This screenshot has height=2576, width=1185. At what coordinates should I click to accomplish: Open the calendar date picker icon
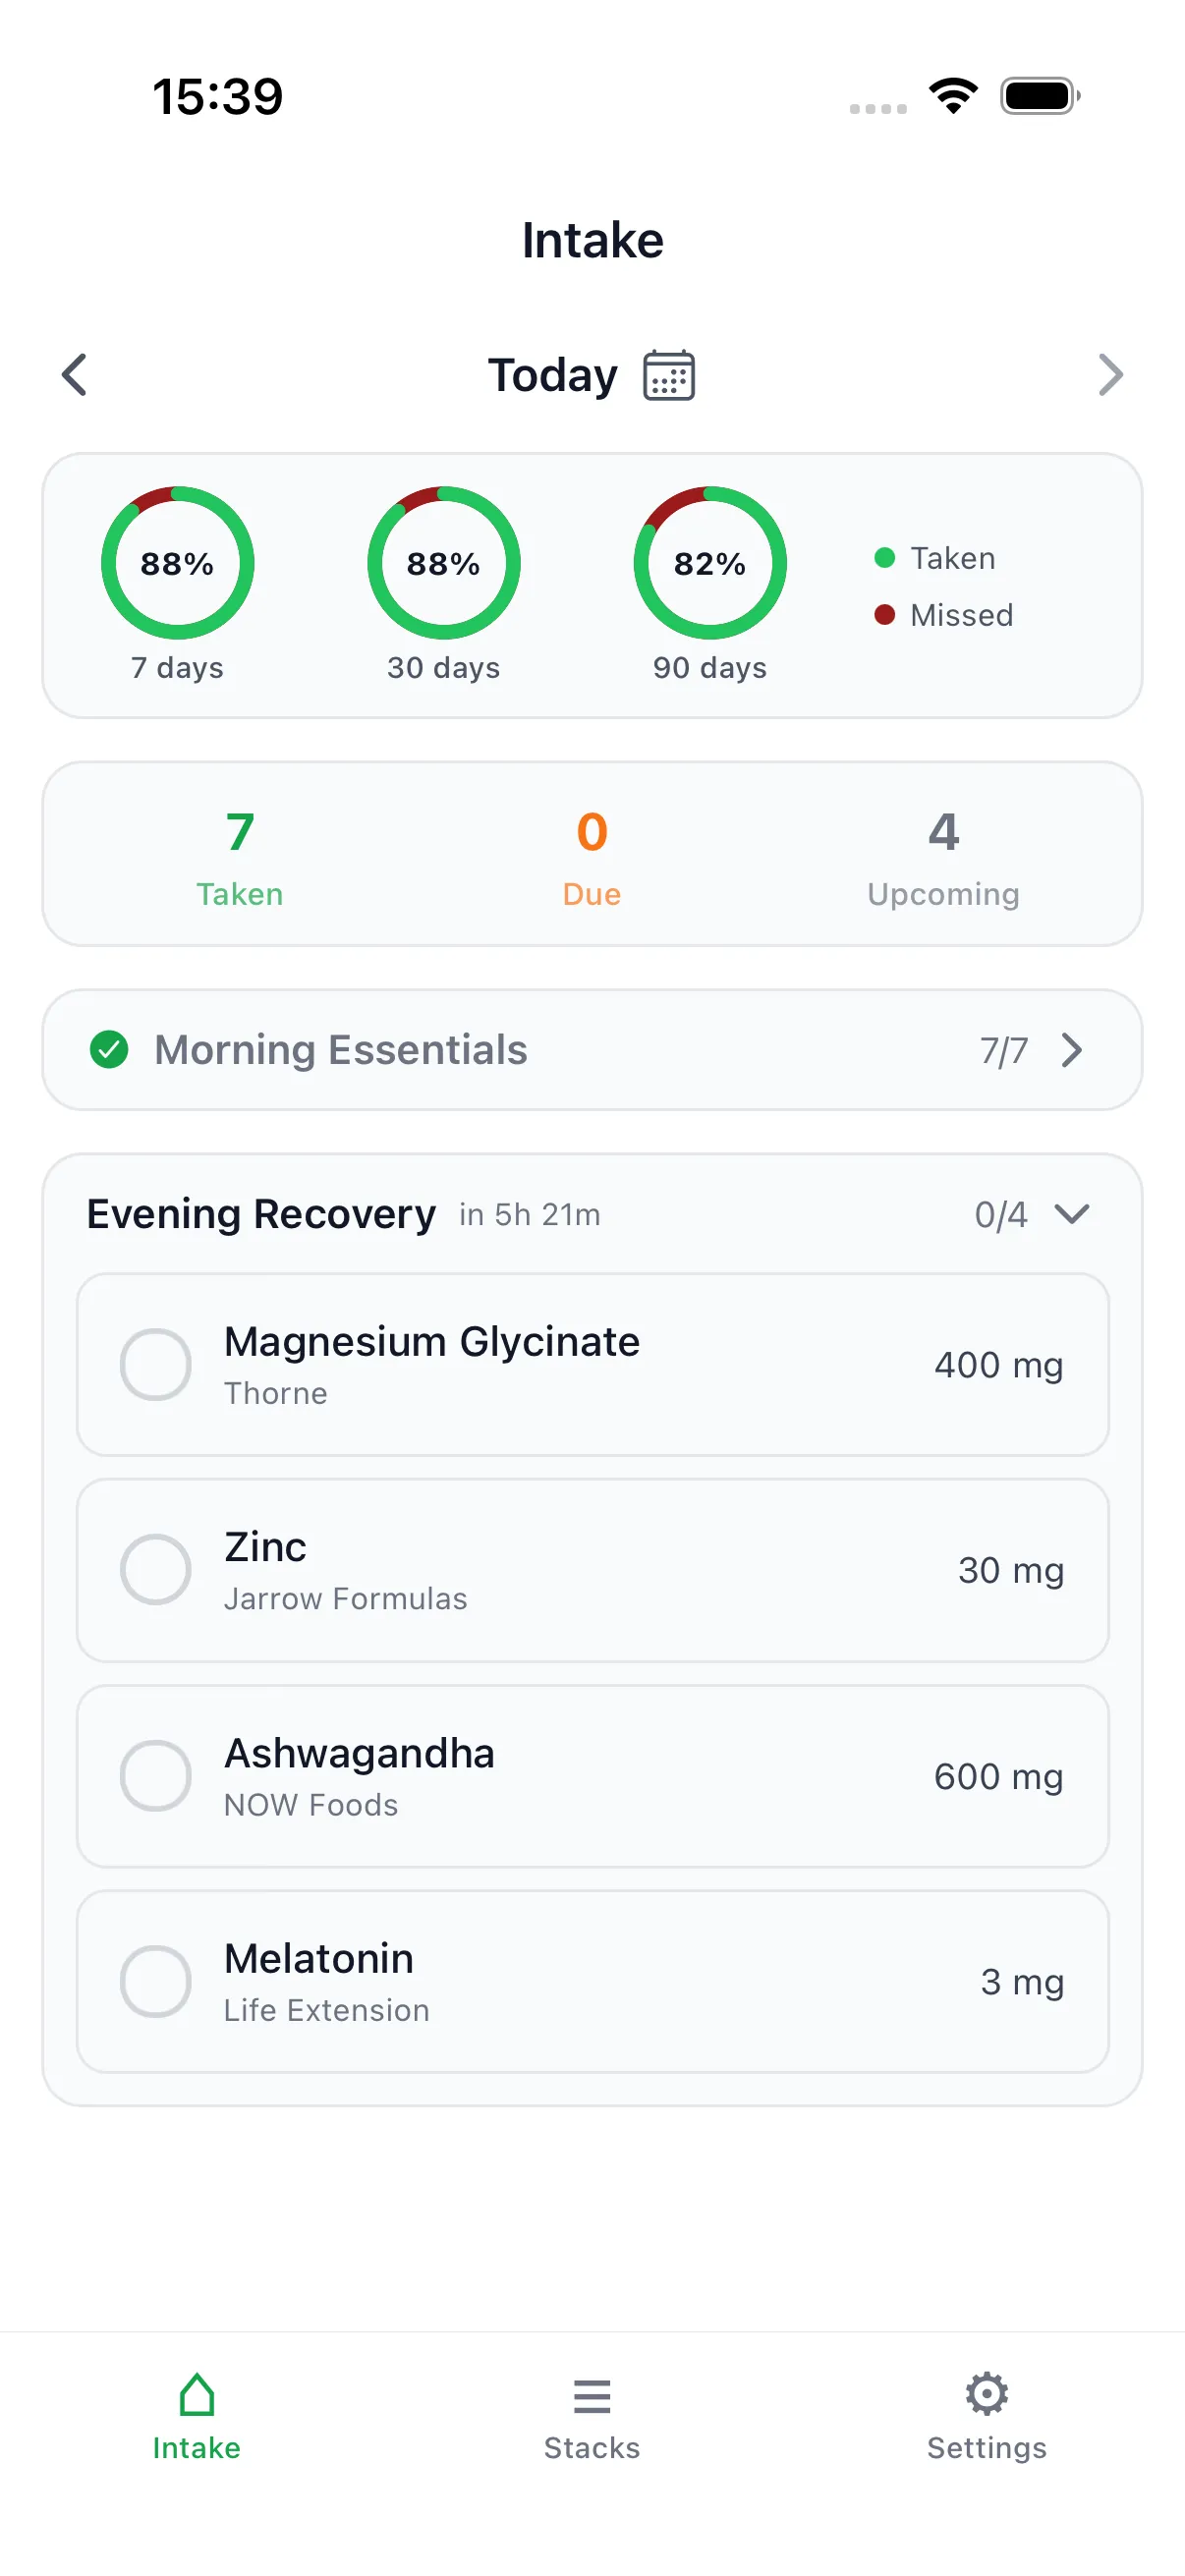[x=668, y=375]
